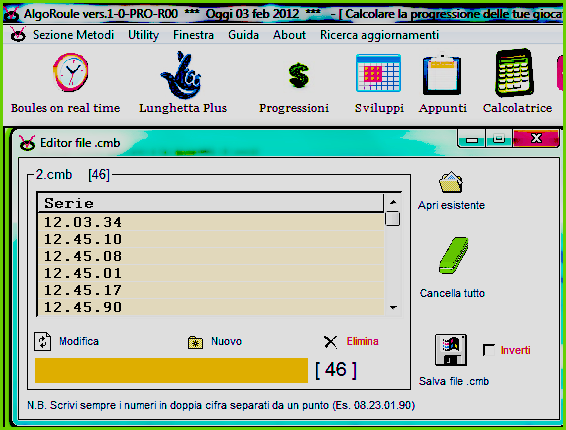Open the Utility menu
The height and width of the screenshot is (430, 566).
(x=144, y=35)
